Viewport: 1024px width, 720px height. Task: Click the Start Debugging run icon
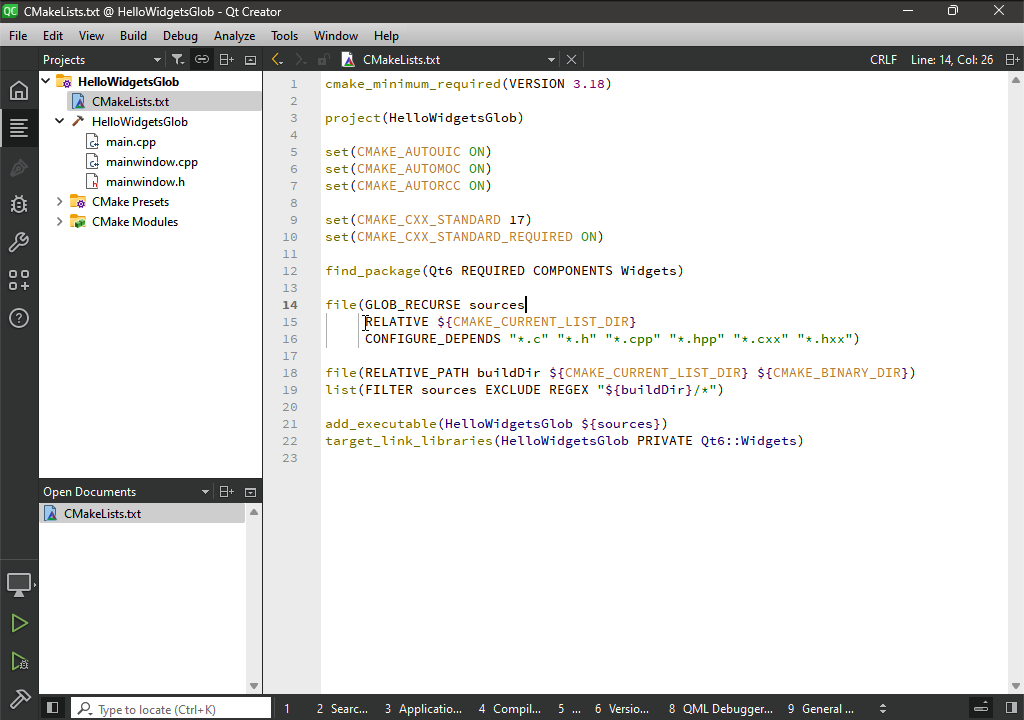coord(19,661)
